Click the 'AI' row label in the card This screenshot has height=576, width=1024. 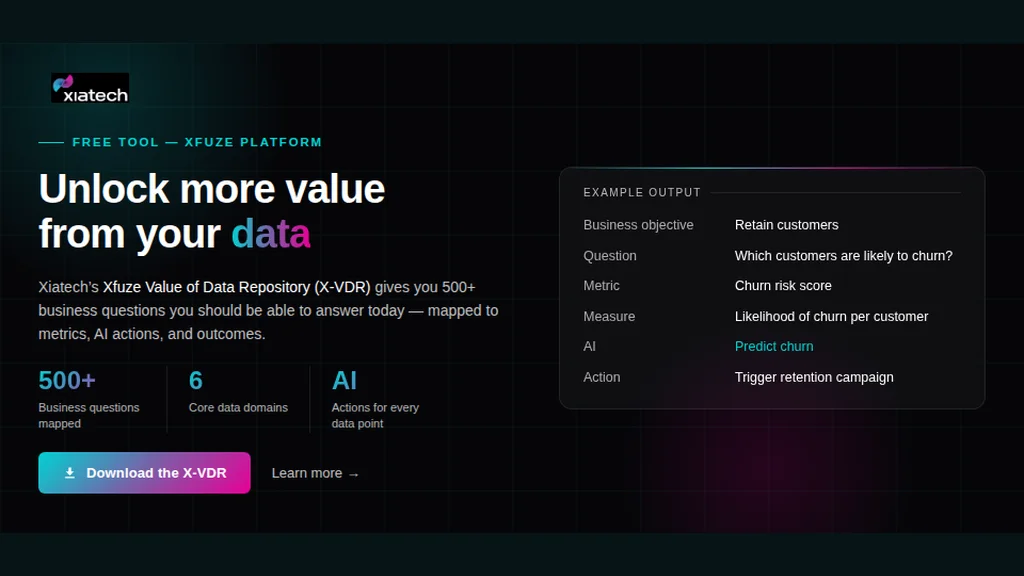pyautogui.click(x=590, y=347)
